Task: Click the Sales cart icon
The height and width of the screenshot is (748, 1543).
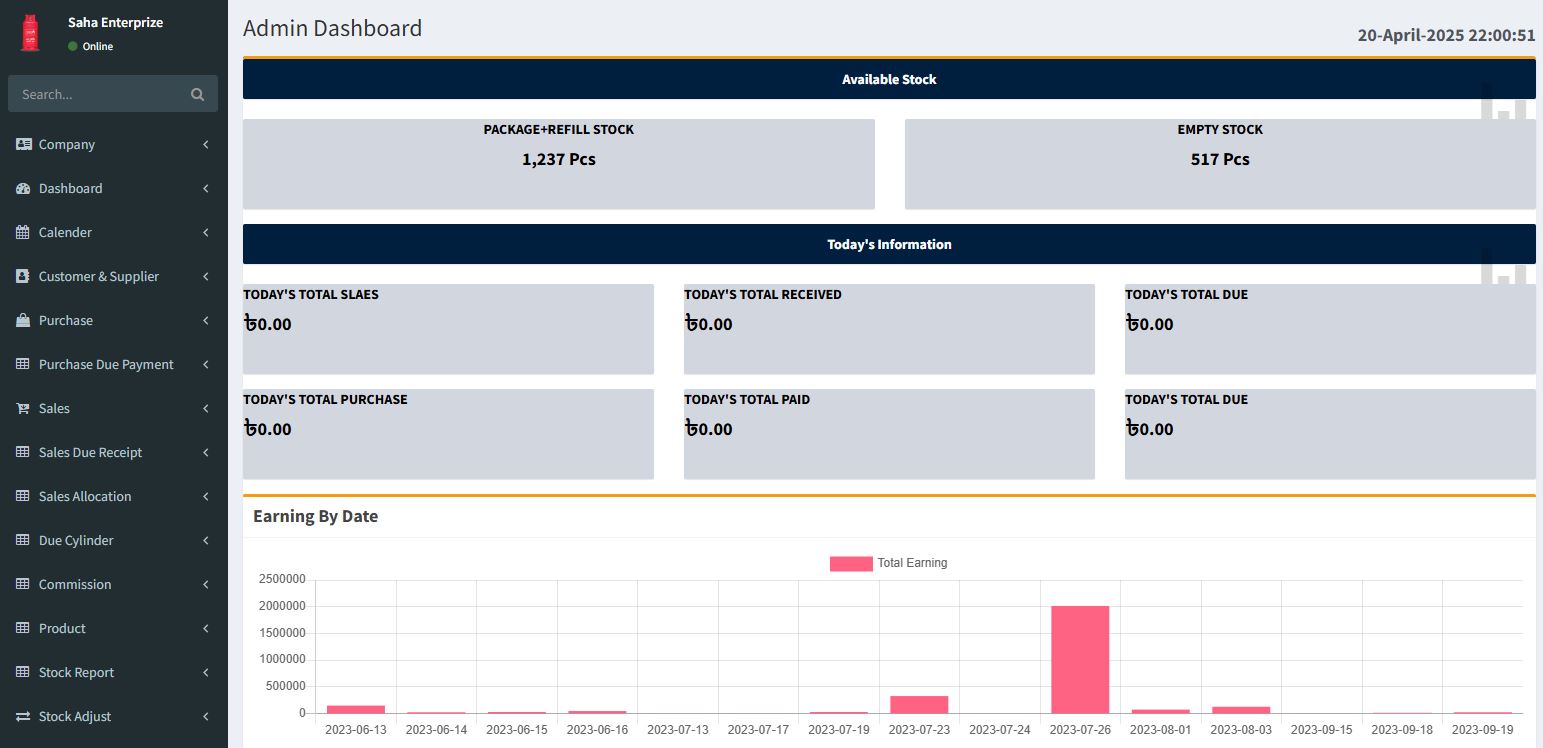Action: [23, 408]
